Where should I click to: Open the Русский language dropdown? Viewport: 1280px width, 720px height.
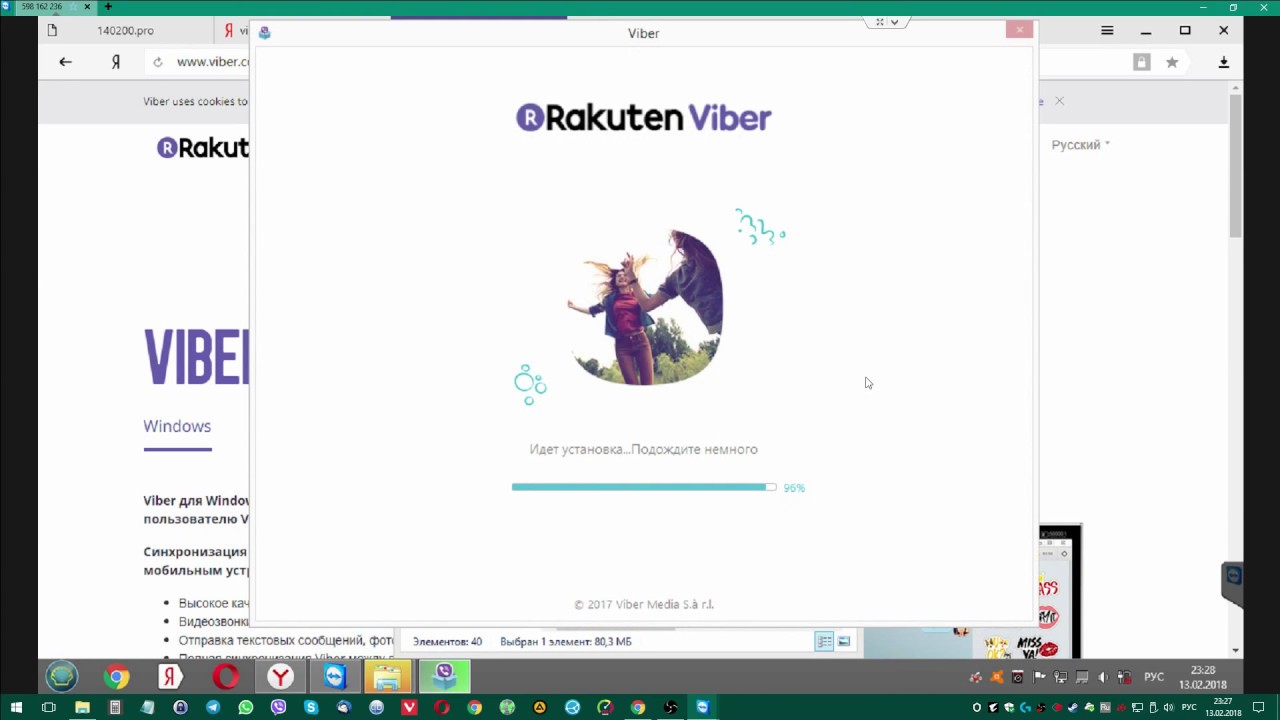coord(1080,145)
